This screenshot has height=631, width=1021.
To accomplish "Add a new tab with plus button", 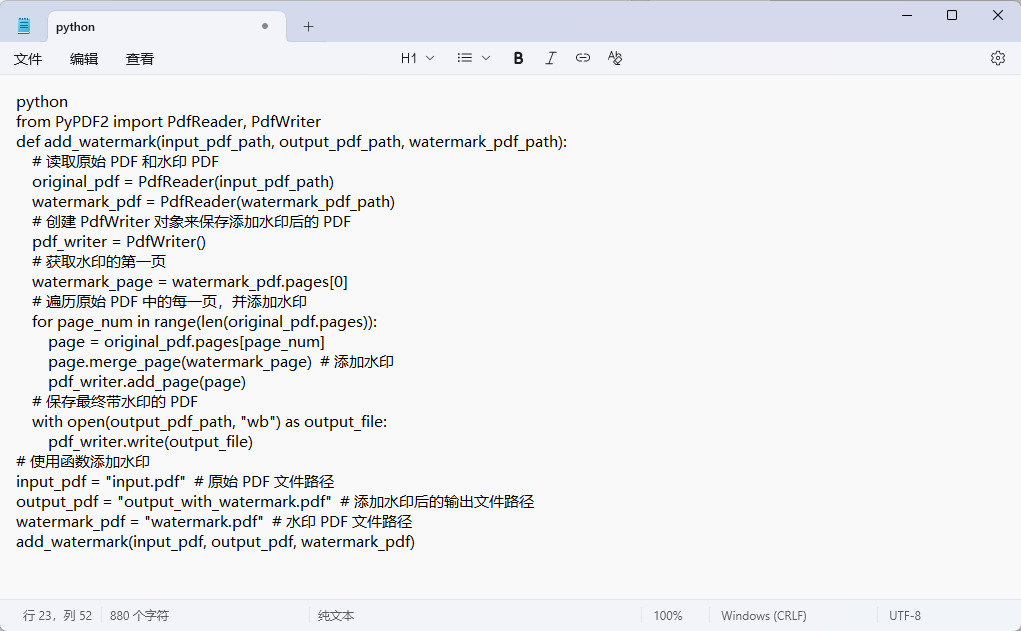I will coord(309,27).
